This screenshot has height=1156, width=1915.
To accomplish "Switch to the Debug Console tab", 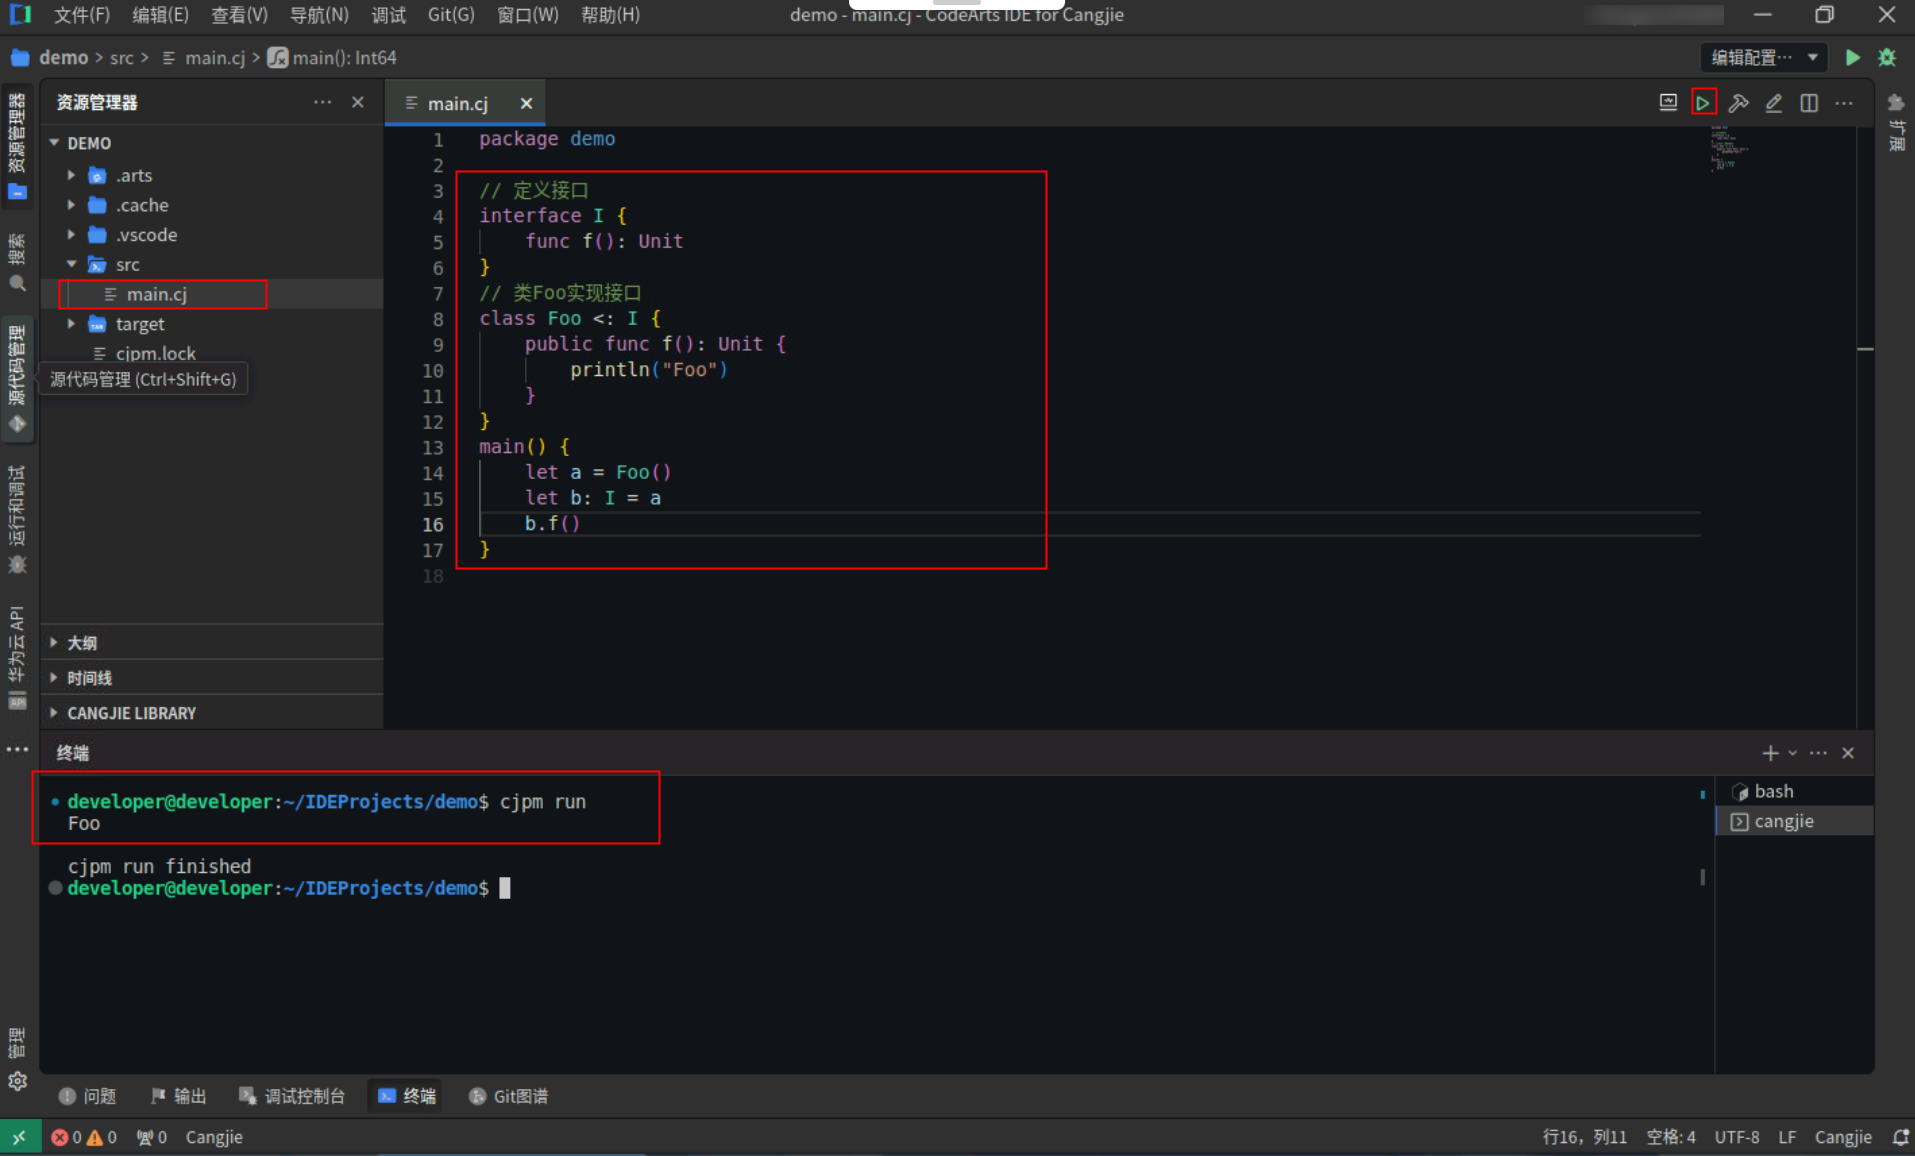I will [x=292, y=1096].
